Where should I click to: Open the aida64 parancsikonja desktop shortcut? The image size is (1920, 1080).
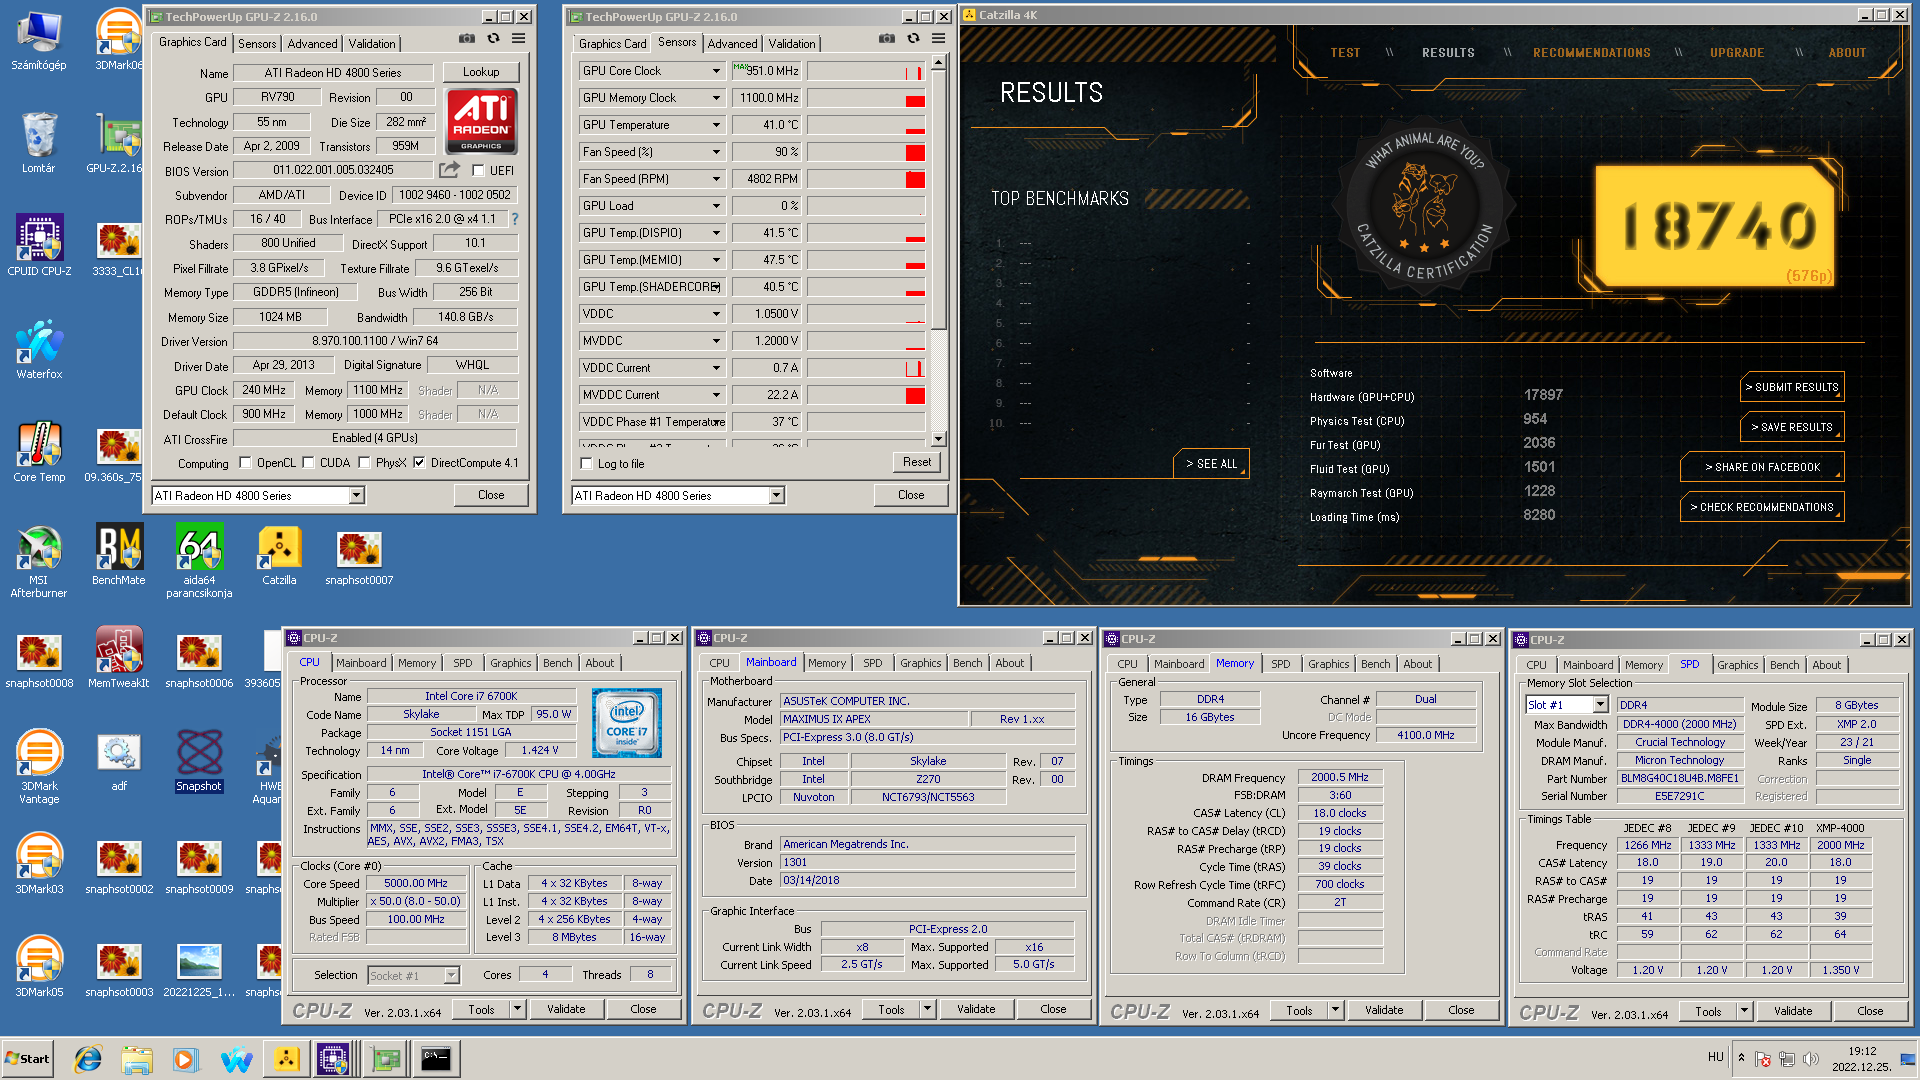coord(199,562)
